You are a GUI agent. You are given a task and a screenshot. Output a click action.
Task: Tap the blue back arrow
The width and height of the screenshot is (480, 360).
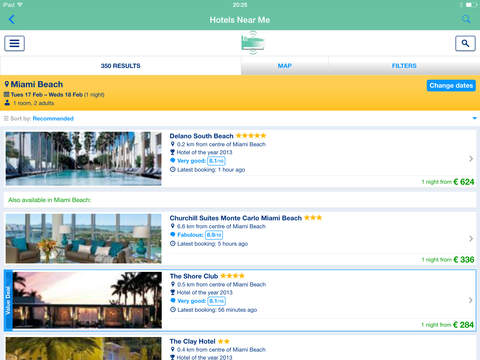coord(12,19)
